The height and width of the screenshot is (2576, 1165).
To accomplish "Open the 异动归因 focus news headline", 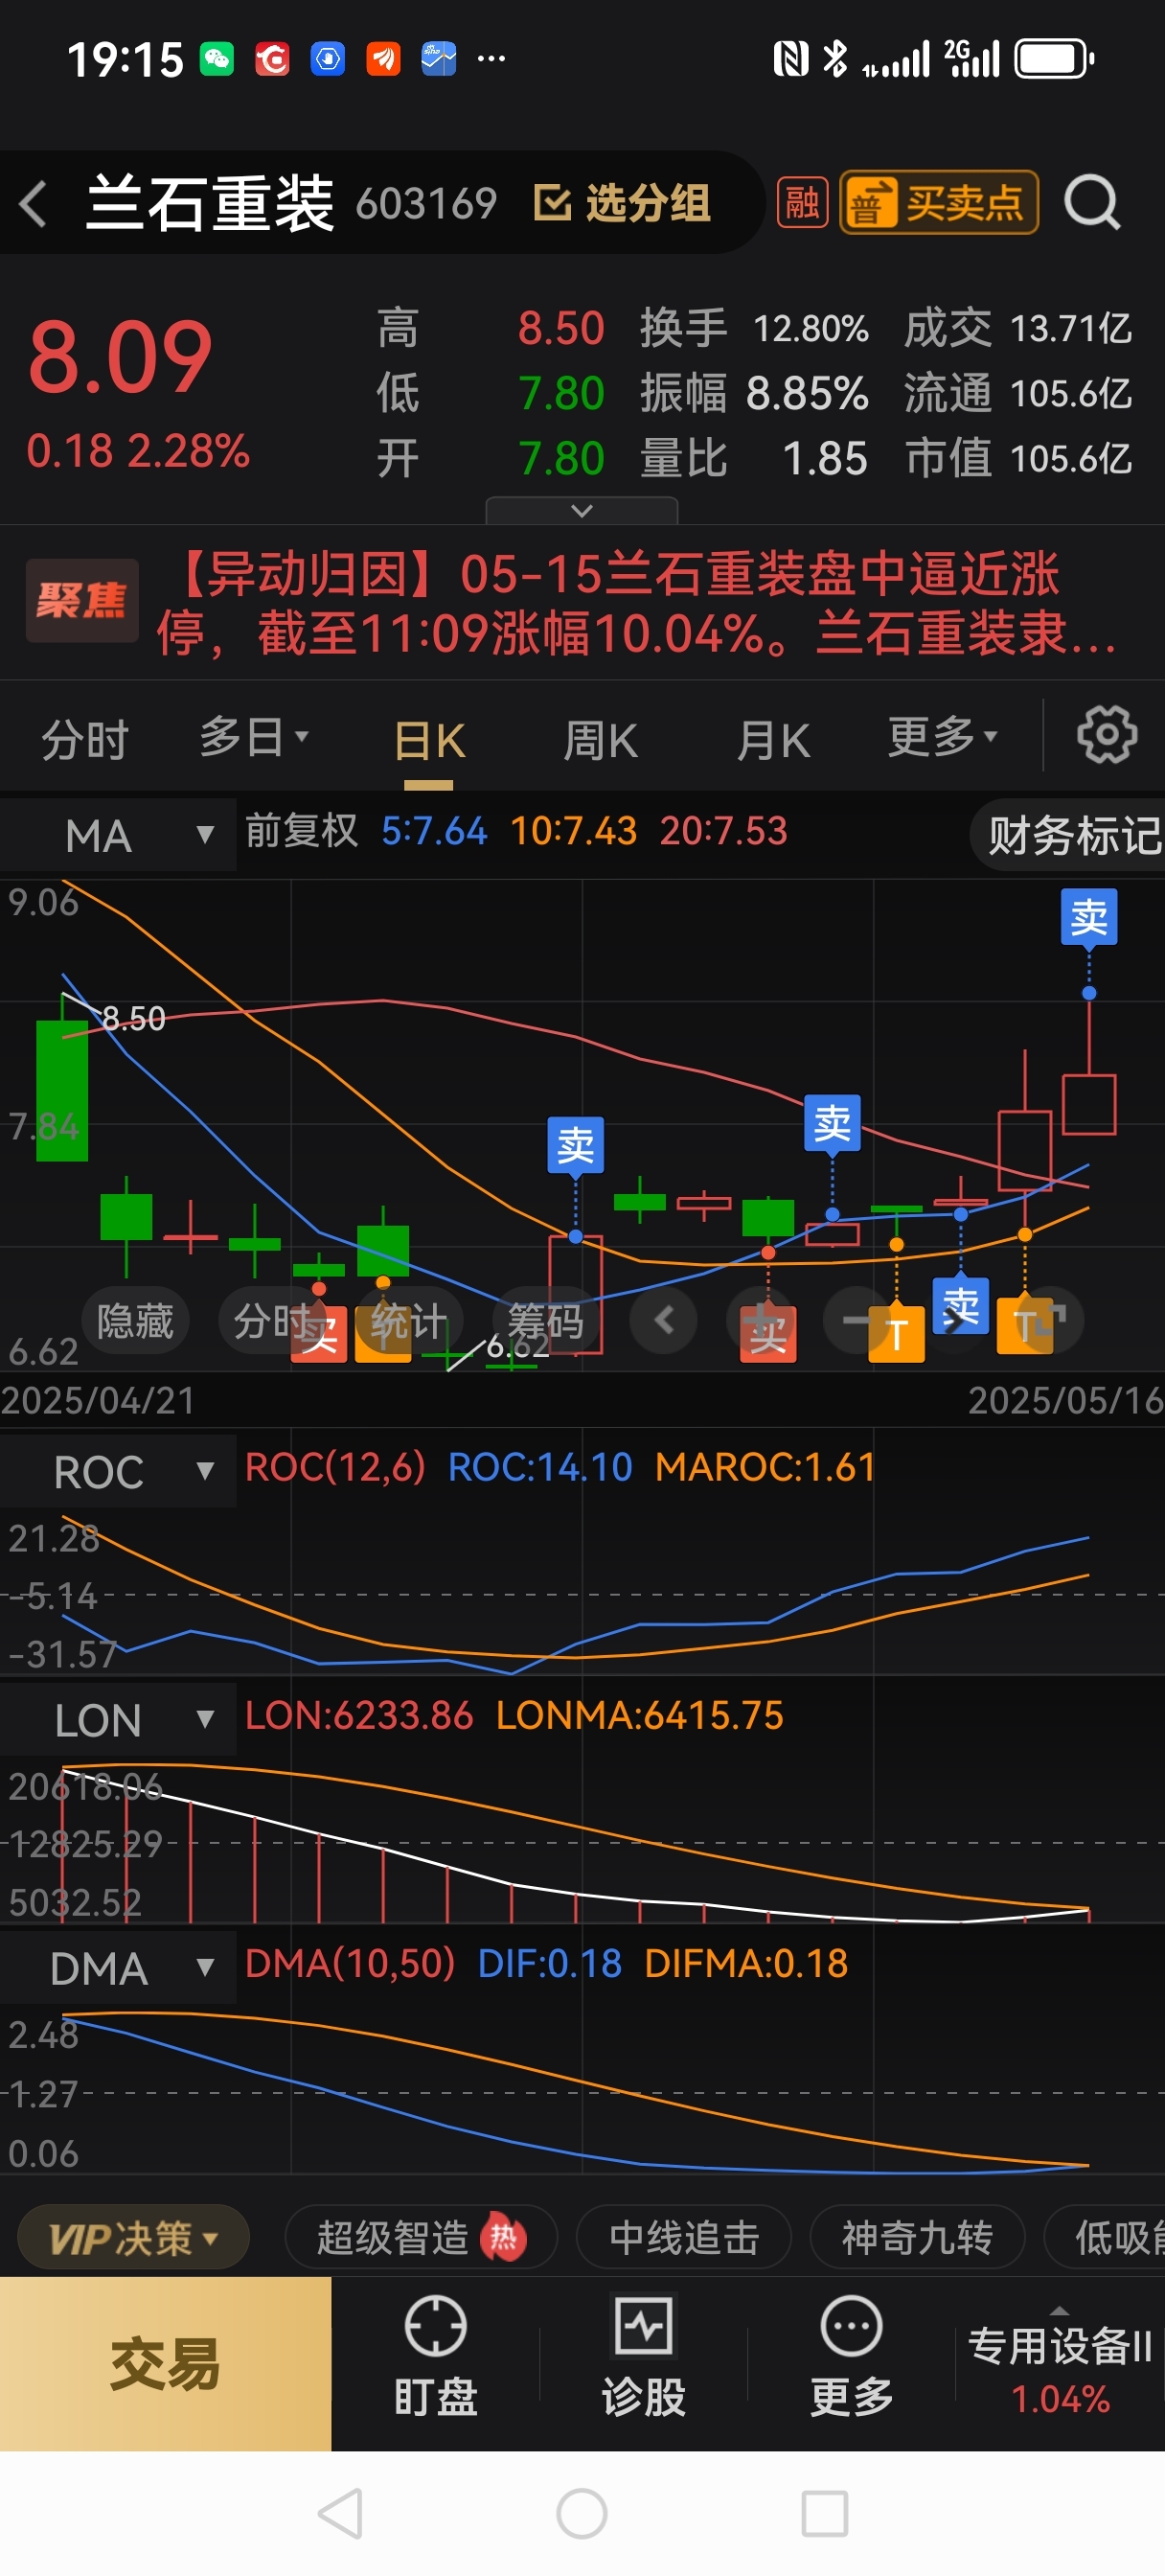I will click(x=636, y=603).
